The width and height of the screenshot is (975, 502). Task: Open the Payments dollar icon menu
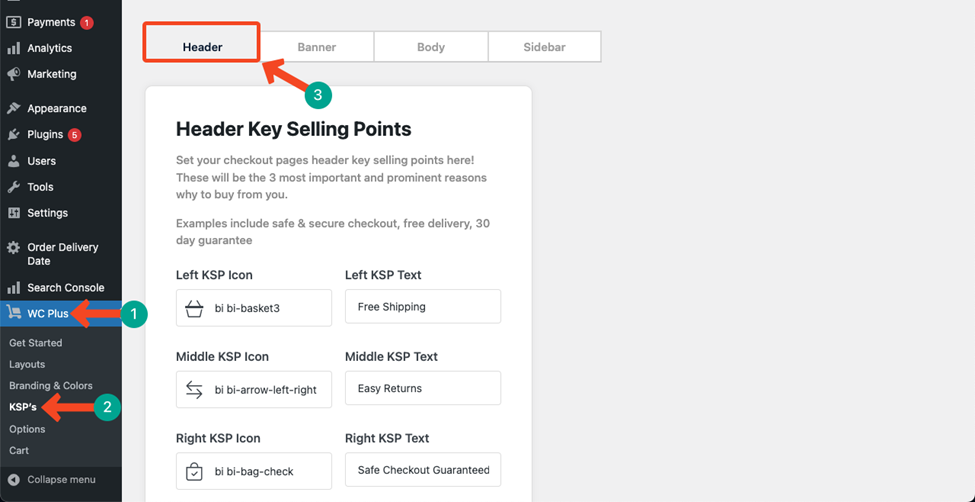14,22
